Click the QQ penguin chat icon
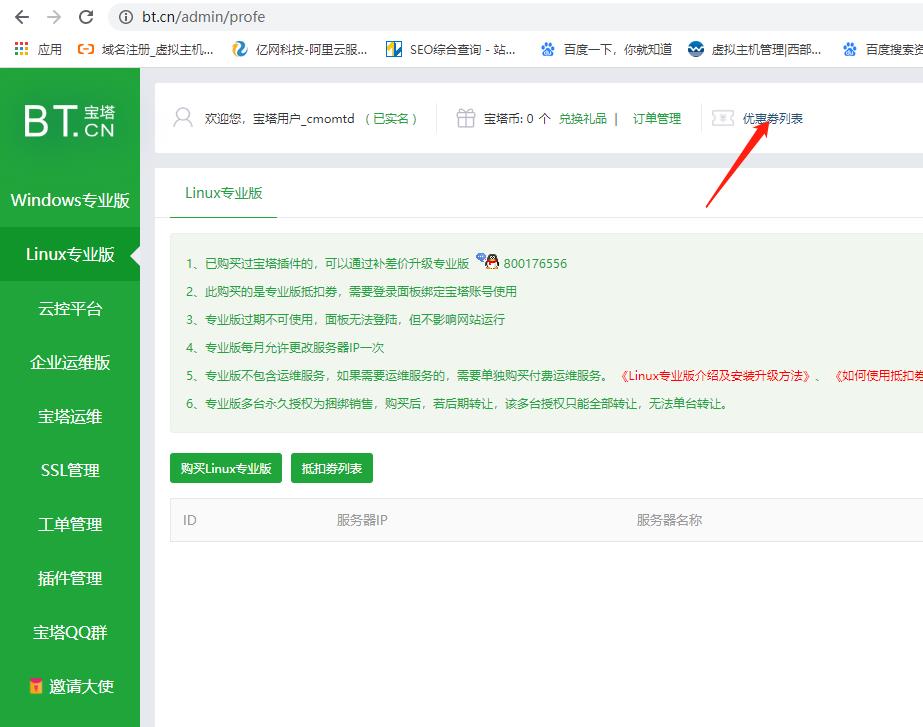Image resolution: width=923 pixels, height=727 pixels. click(x=487, y=261)
